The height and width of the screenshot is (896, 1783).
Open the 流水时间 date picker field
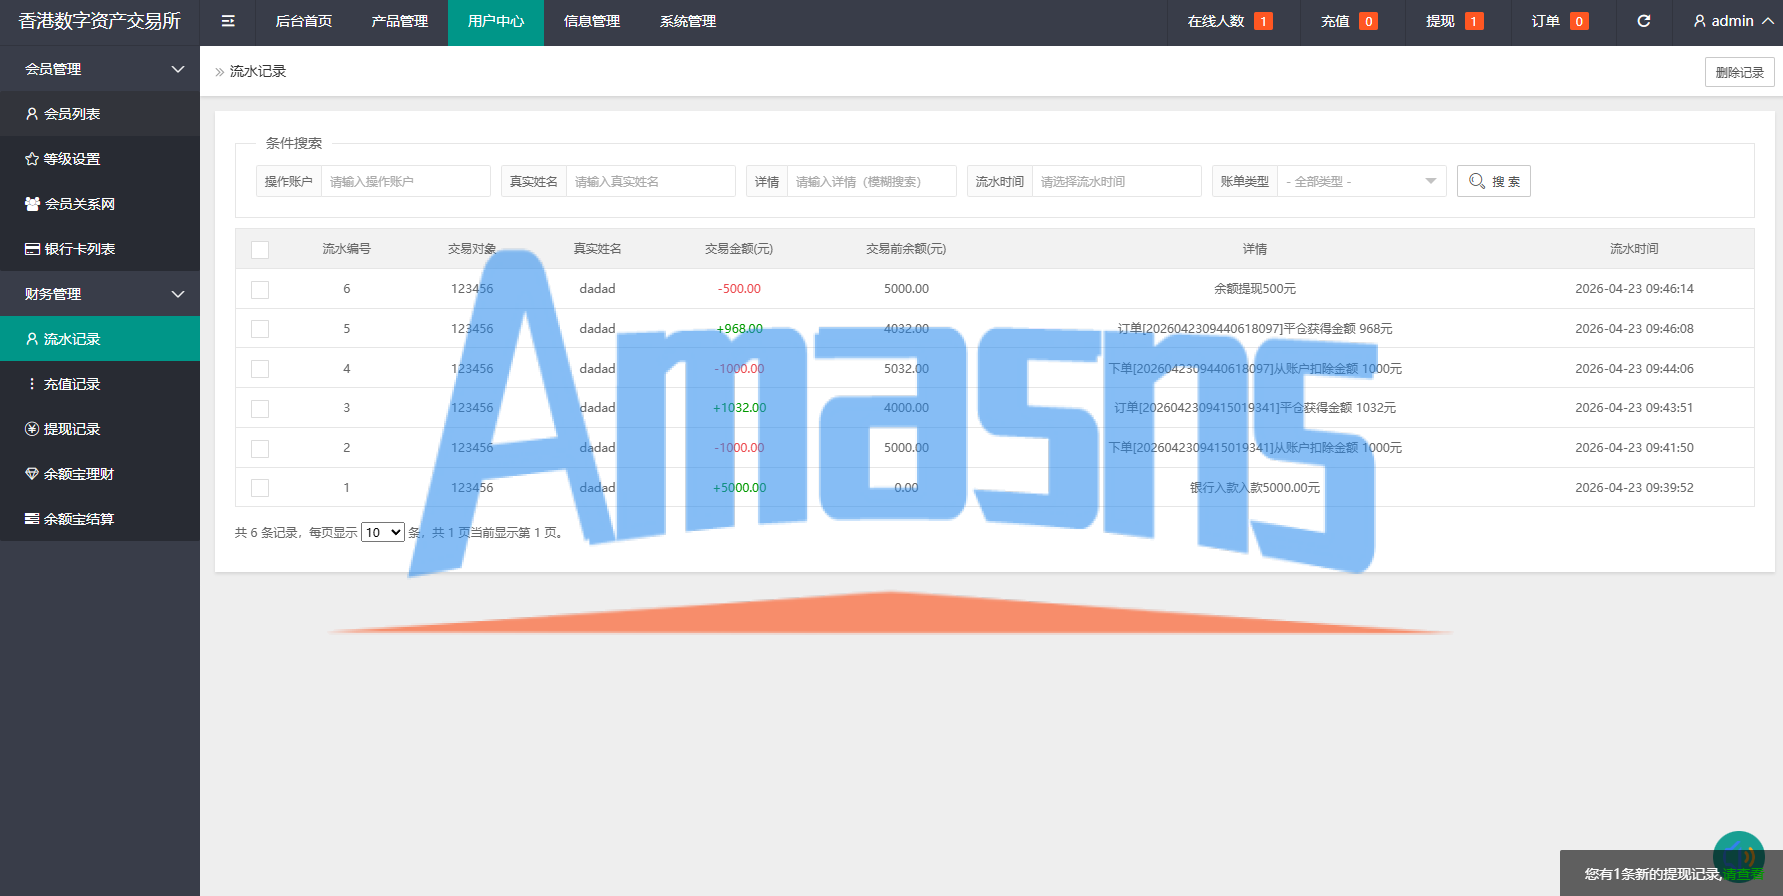[x=1116, y=181]
